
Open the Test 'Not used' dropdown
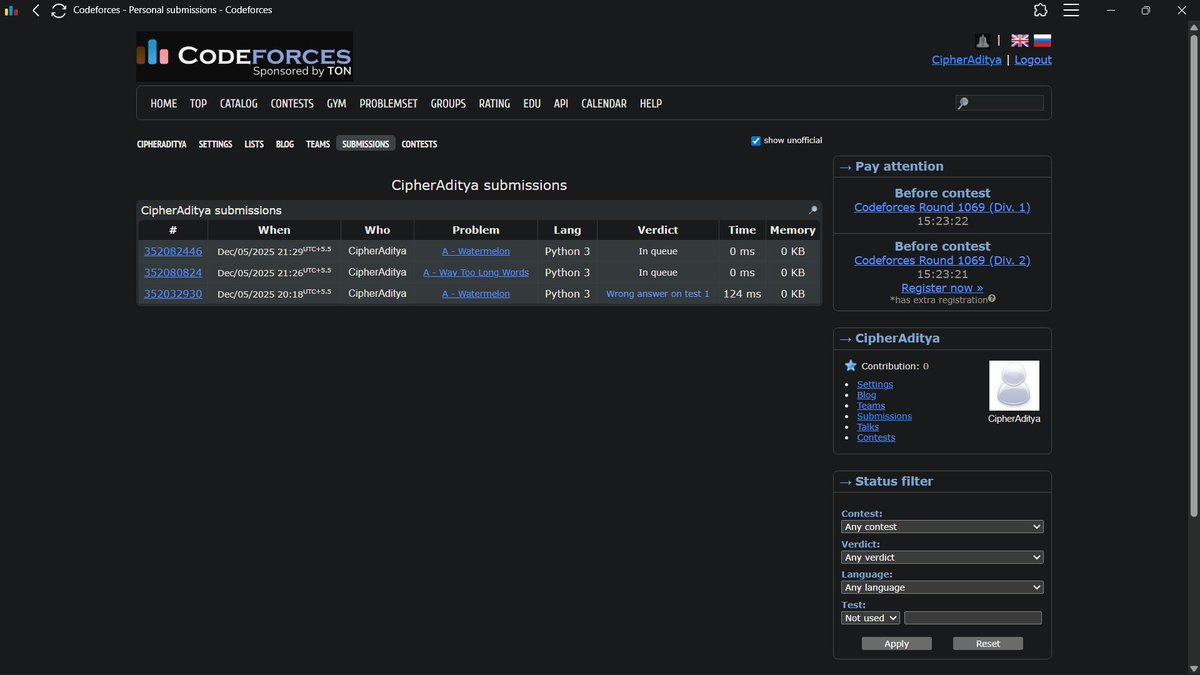click(870, 618)
